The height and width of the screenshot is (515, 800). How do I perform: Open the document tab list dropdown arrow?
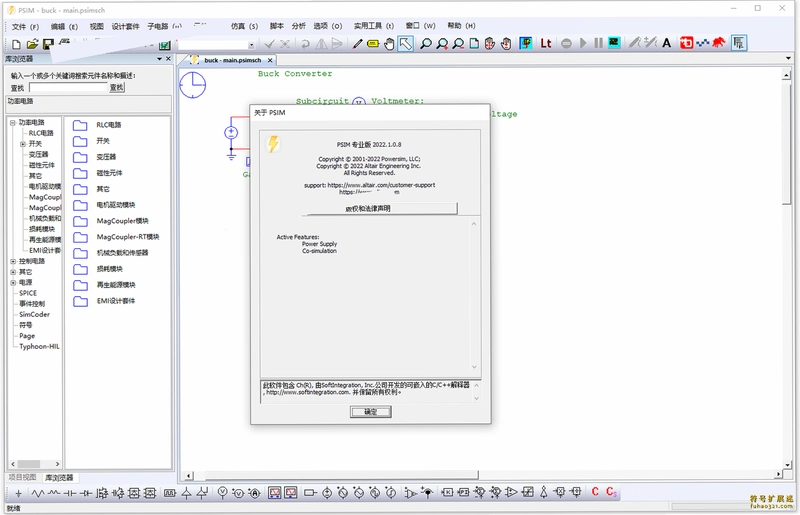(x=788, y=59)
